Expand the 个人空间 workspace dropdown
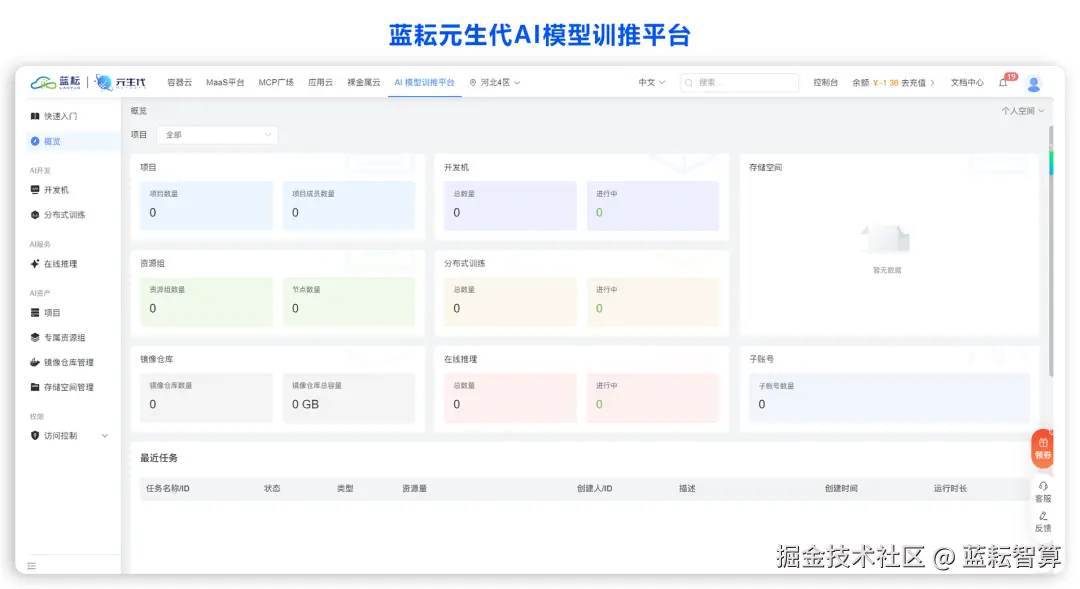The width and height of the screenshot is (1080, 589). [x=1022, y=111]
